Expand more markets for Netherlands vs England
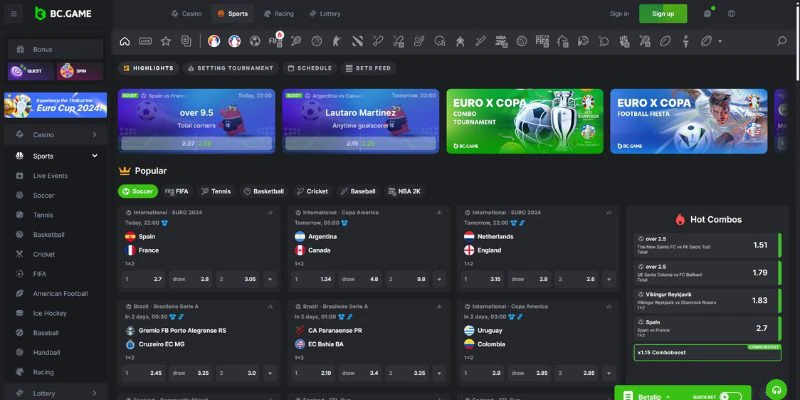Screen dimensions: 800x400 click(x=609, y=279)
